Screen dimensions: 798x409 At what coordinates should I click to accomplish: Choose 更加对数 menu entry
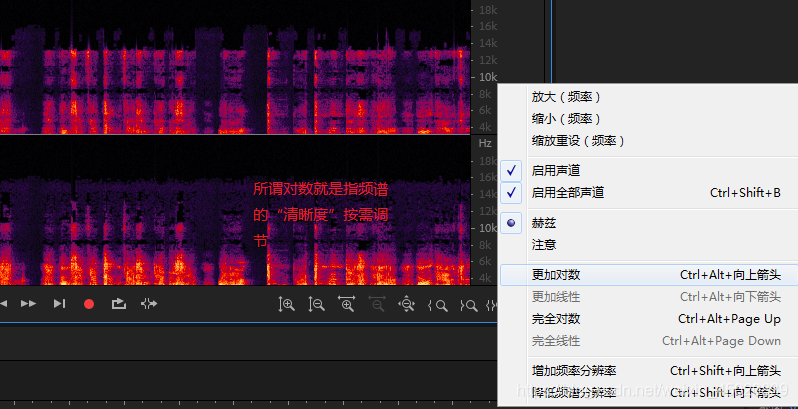648,275
